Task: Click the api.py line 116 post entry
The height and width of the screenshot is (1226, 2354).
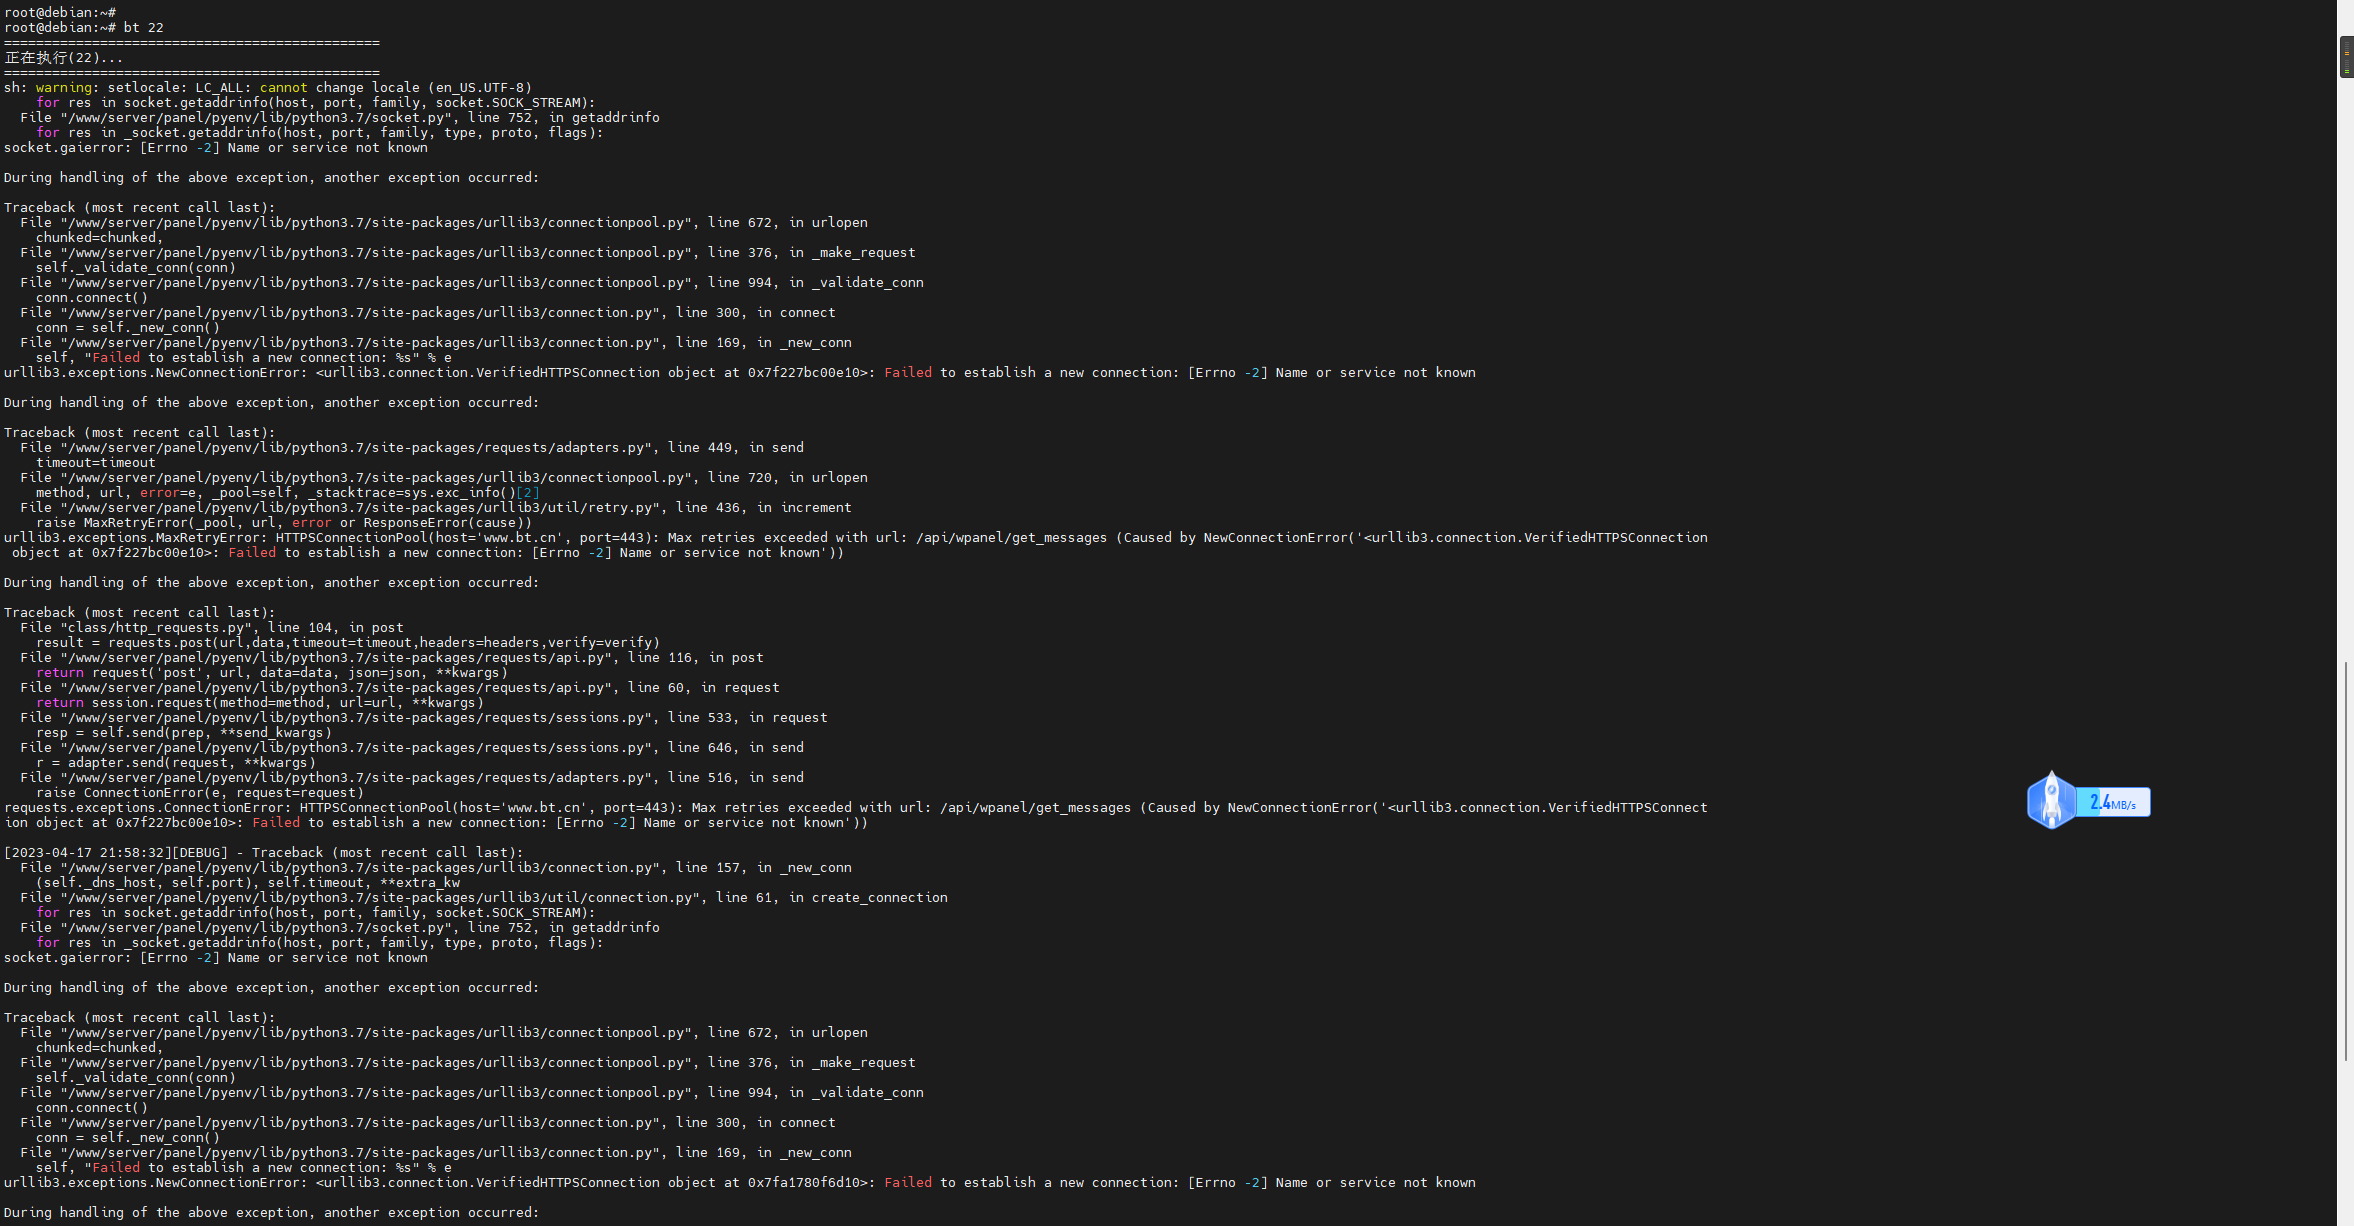Action: click(392, 657)
